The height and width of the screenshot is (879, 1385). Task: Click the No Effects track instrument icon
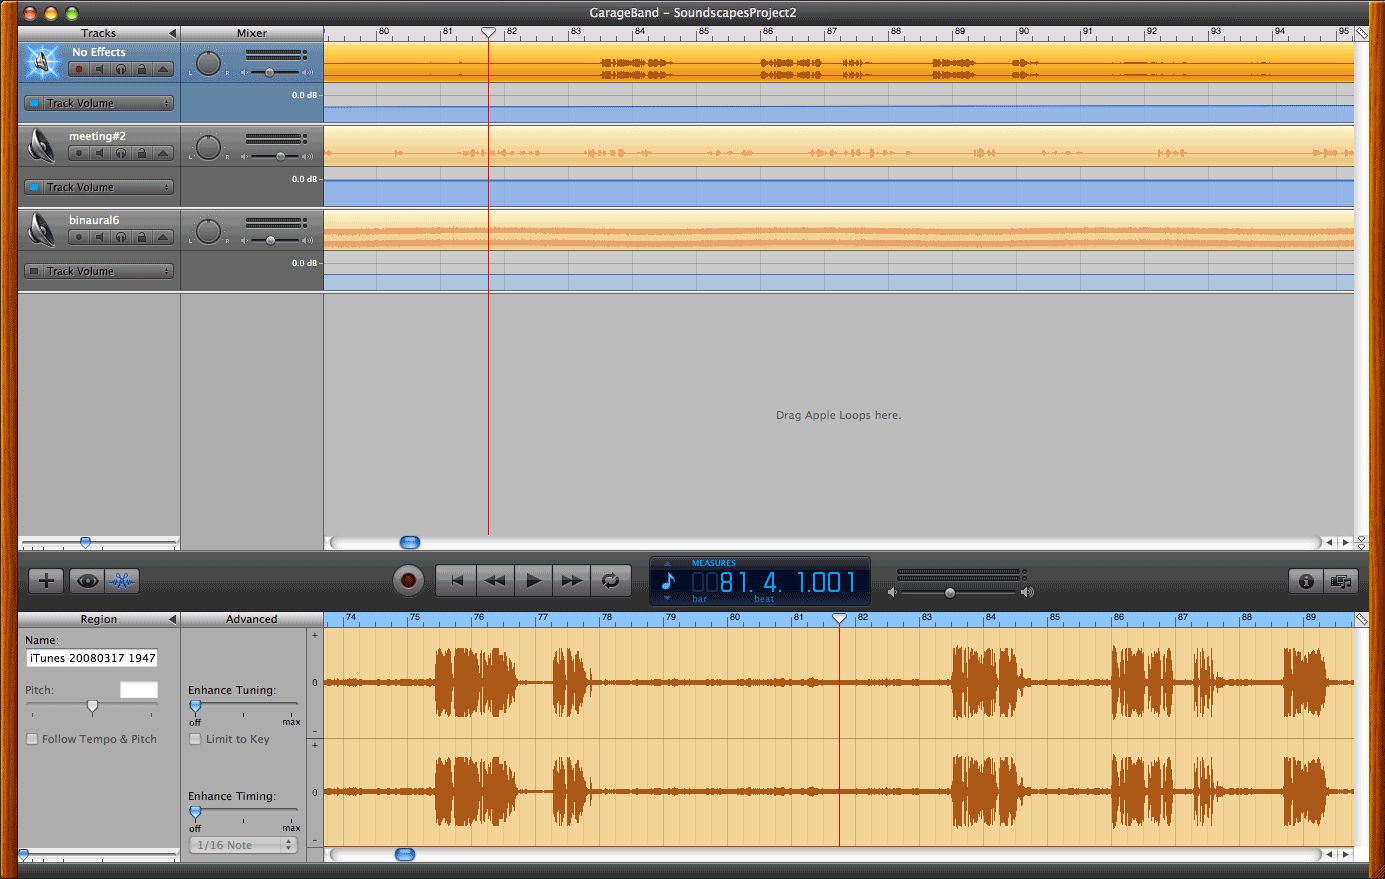[42, 62]
